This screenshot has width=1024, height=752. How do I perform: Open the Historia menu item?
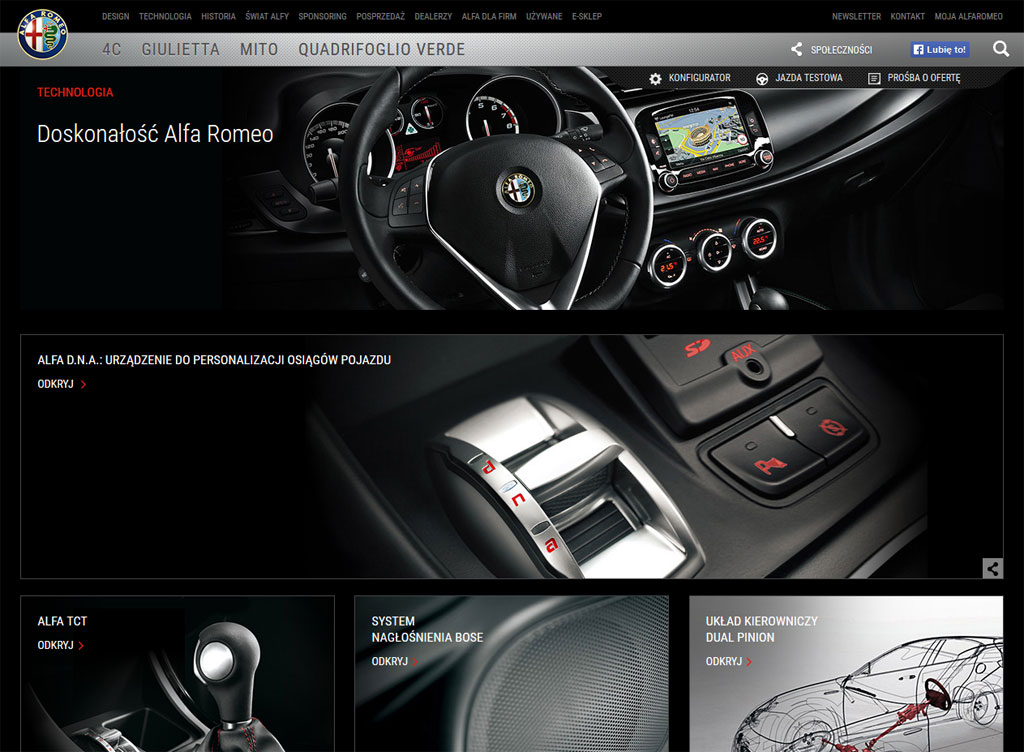pyautogui.click(x=218, y=16)
